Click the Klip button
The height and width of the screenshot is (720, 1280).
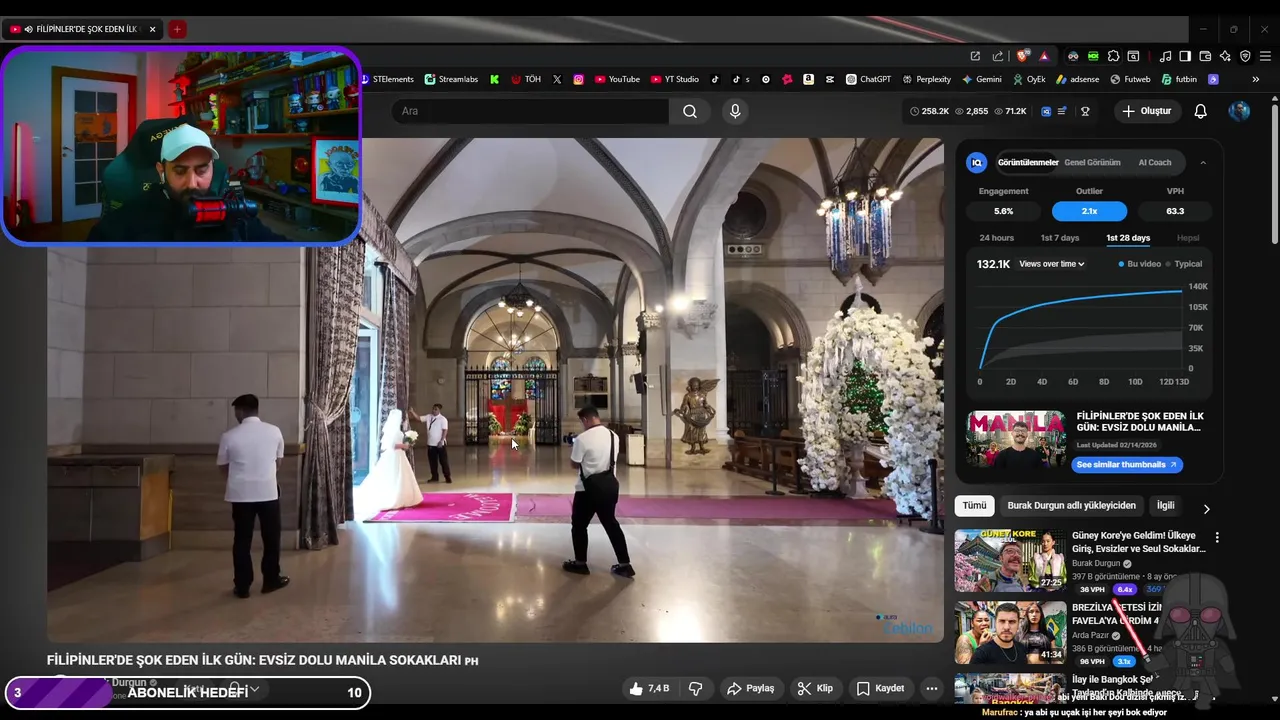click(815, 688)
